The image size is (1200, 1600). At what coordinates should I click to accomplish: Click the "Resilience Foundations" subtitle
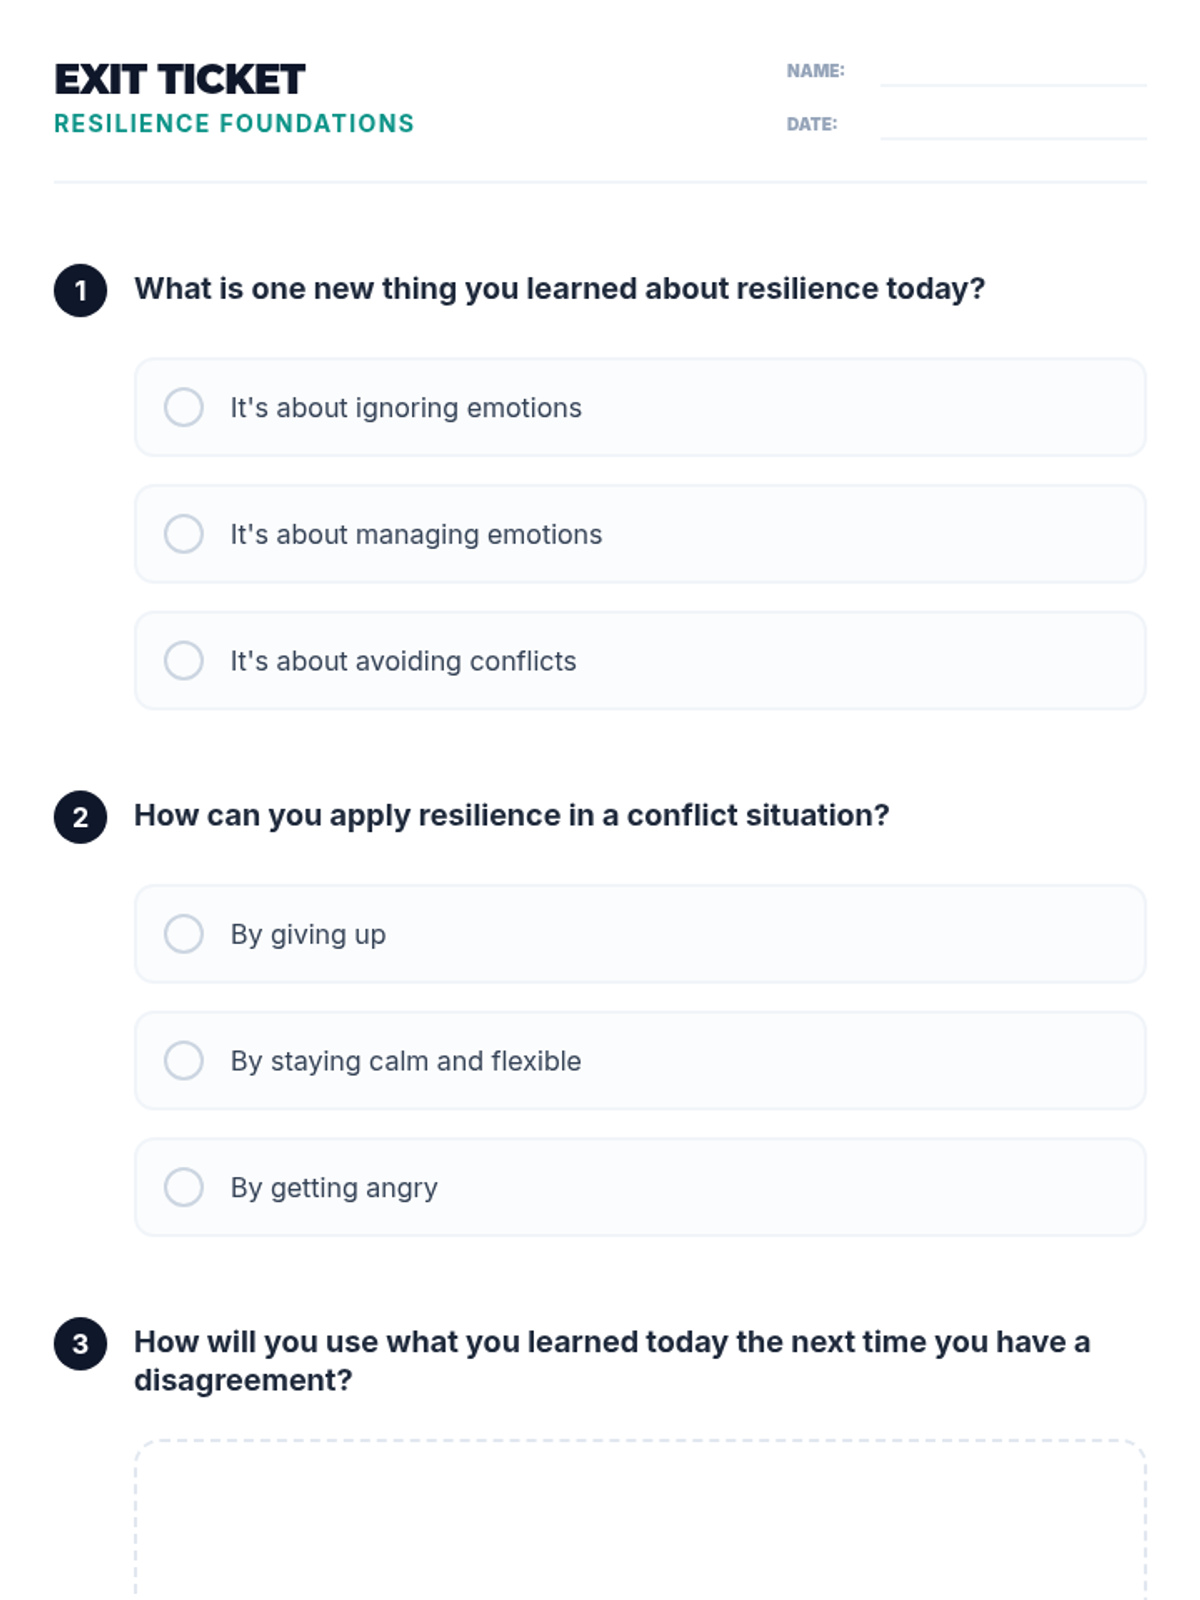pyautogui.click(x=234, y=124)
